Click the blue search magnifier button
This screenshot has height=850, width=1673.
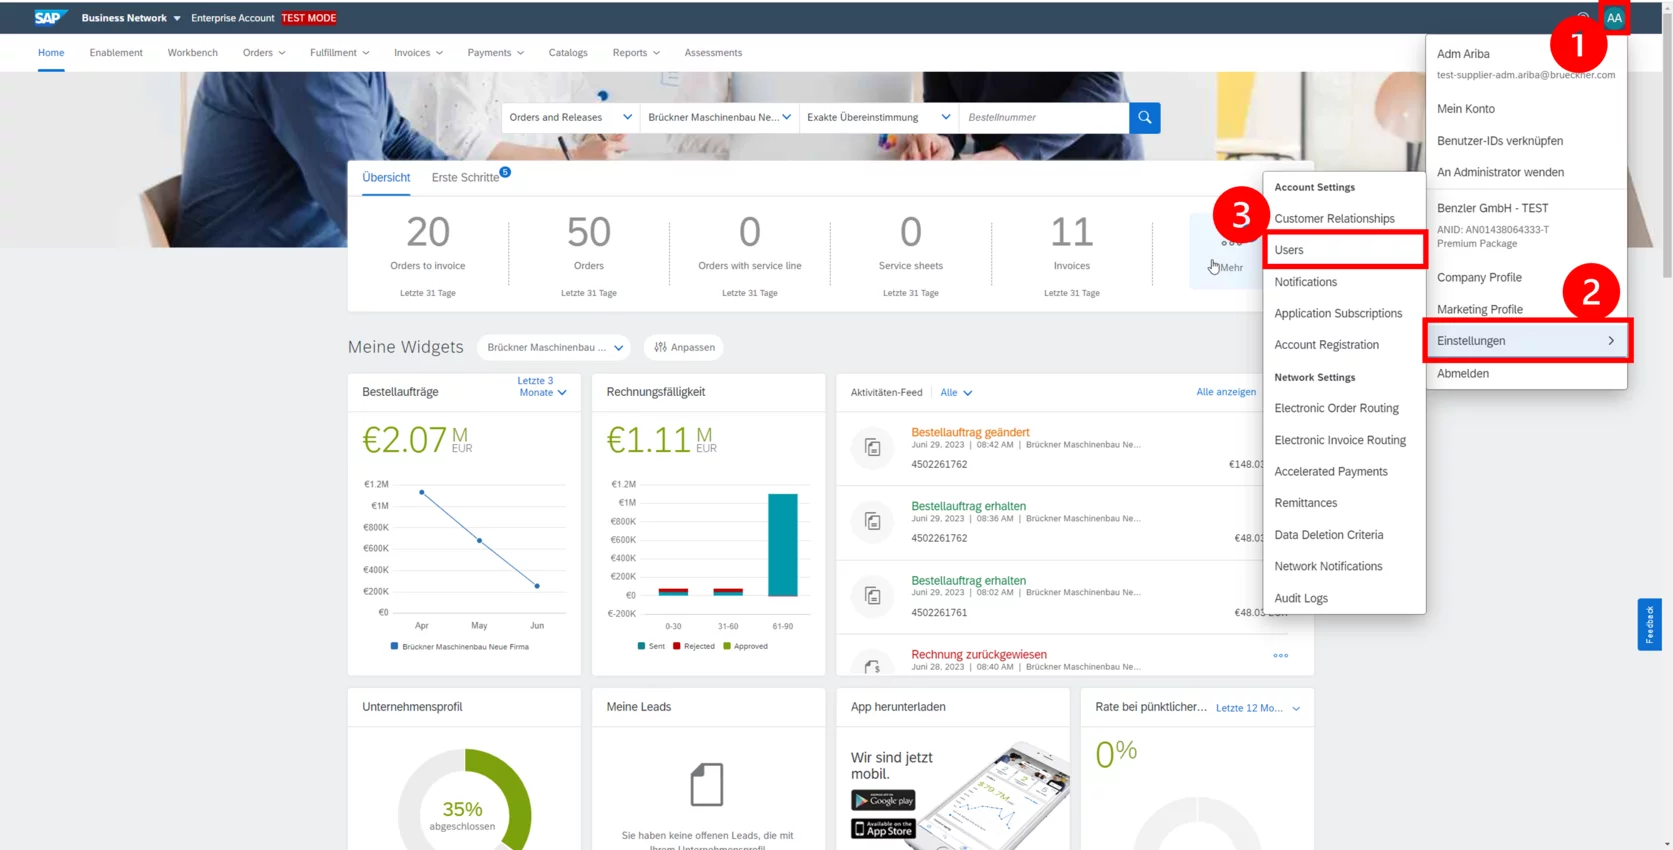pyautogui.click(x=1144, y=117)
